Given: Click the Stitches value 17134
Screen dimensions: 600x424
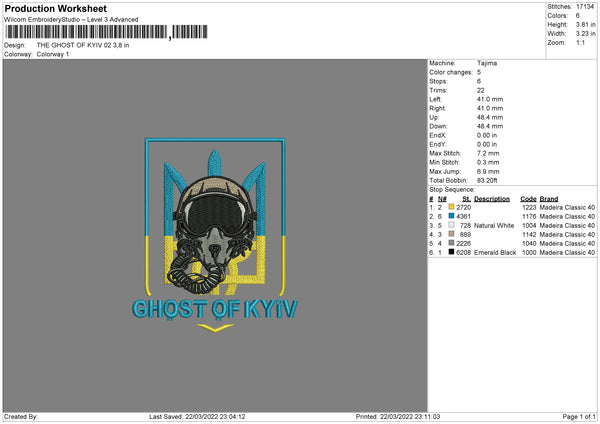Looking at the screenshot, I should click(585, 7).
